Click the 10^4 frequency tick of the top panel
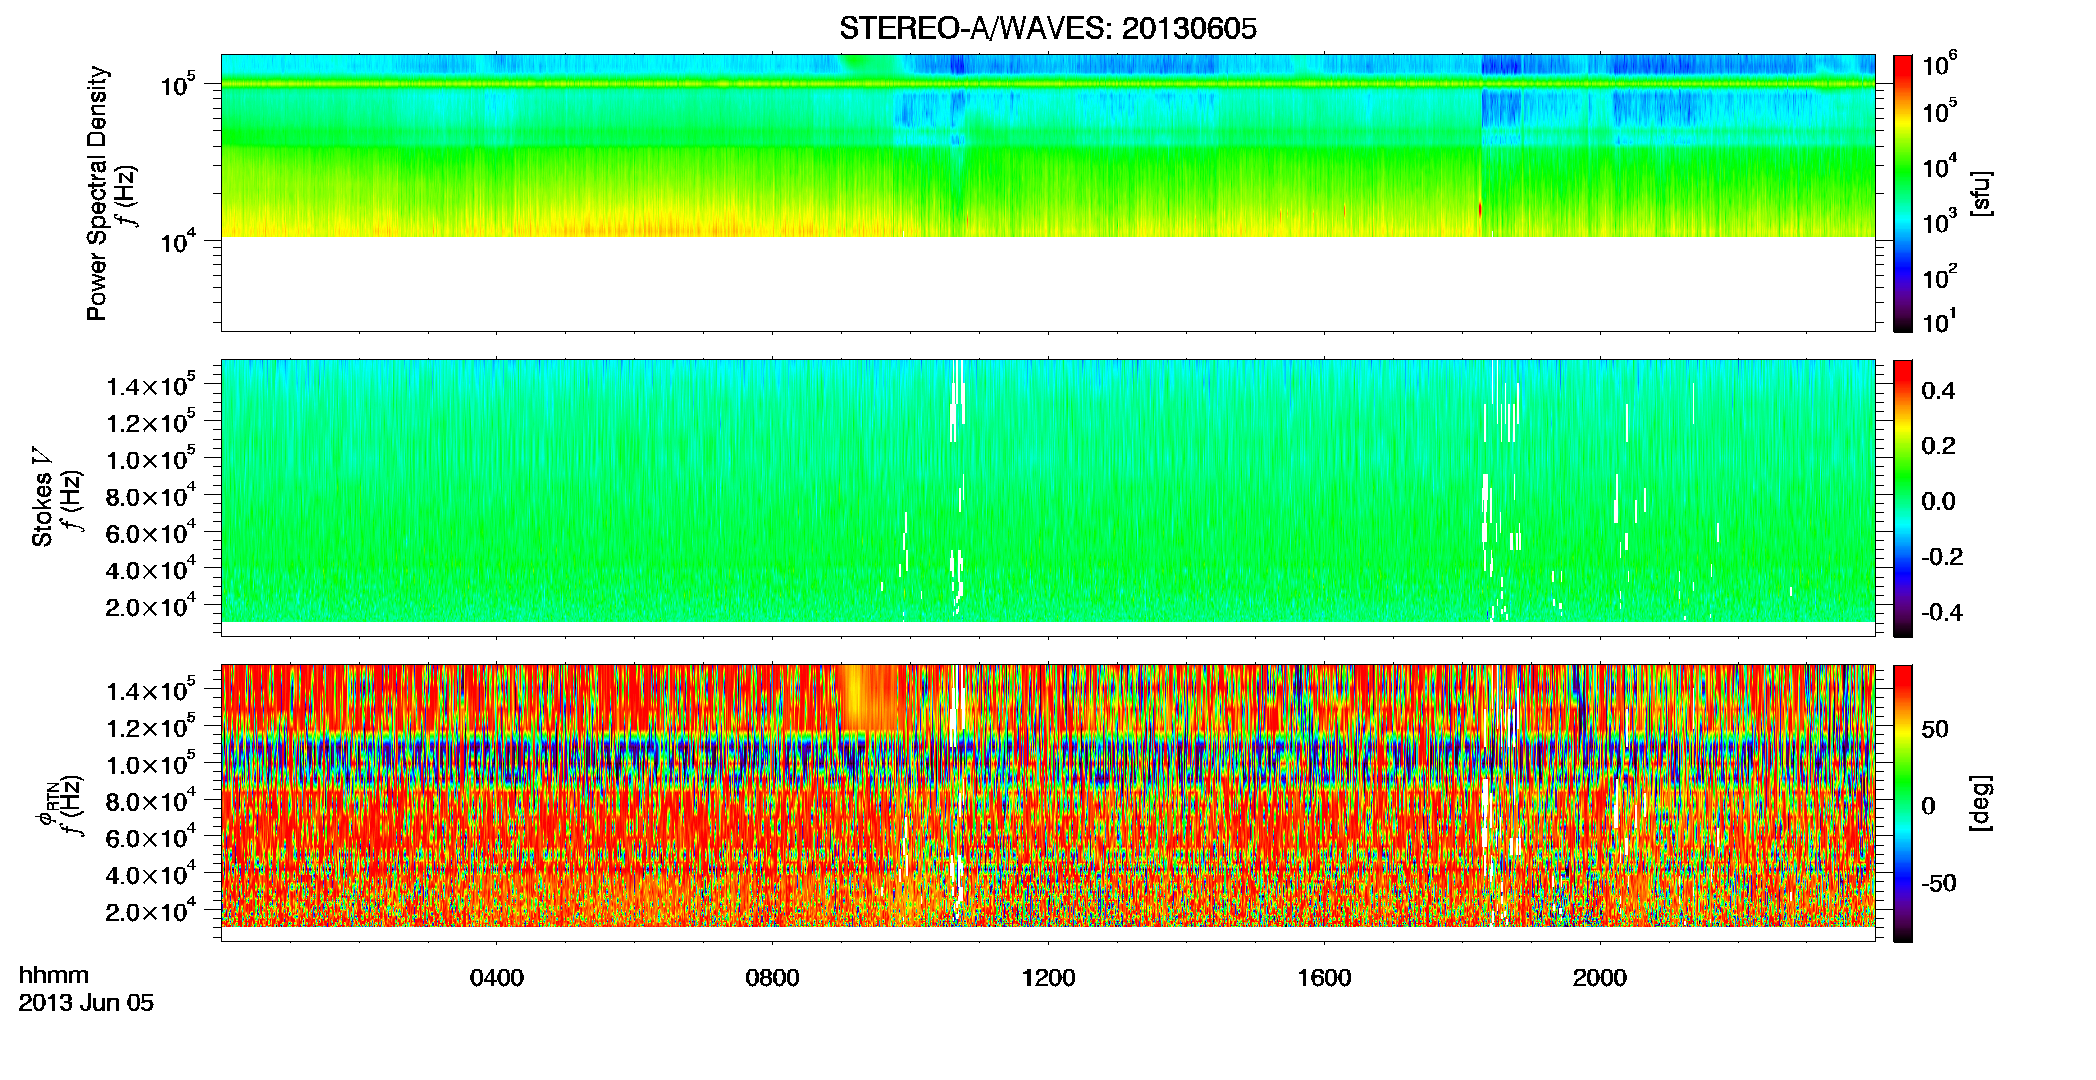This screenshot has height=1080, width=2096. click(179, 241)
